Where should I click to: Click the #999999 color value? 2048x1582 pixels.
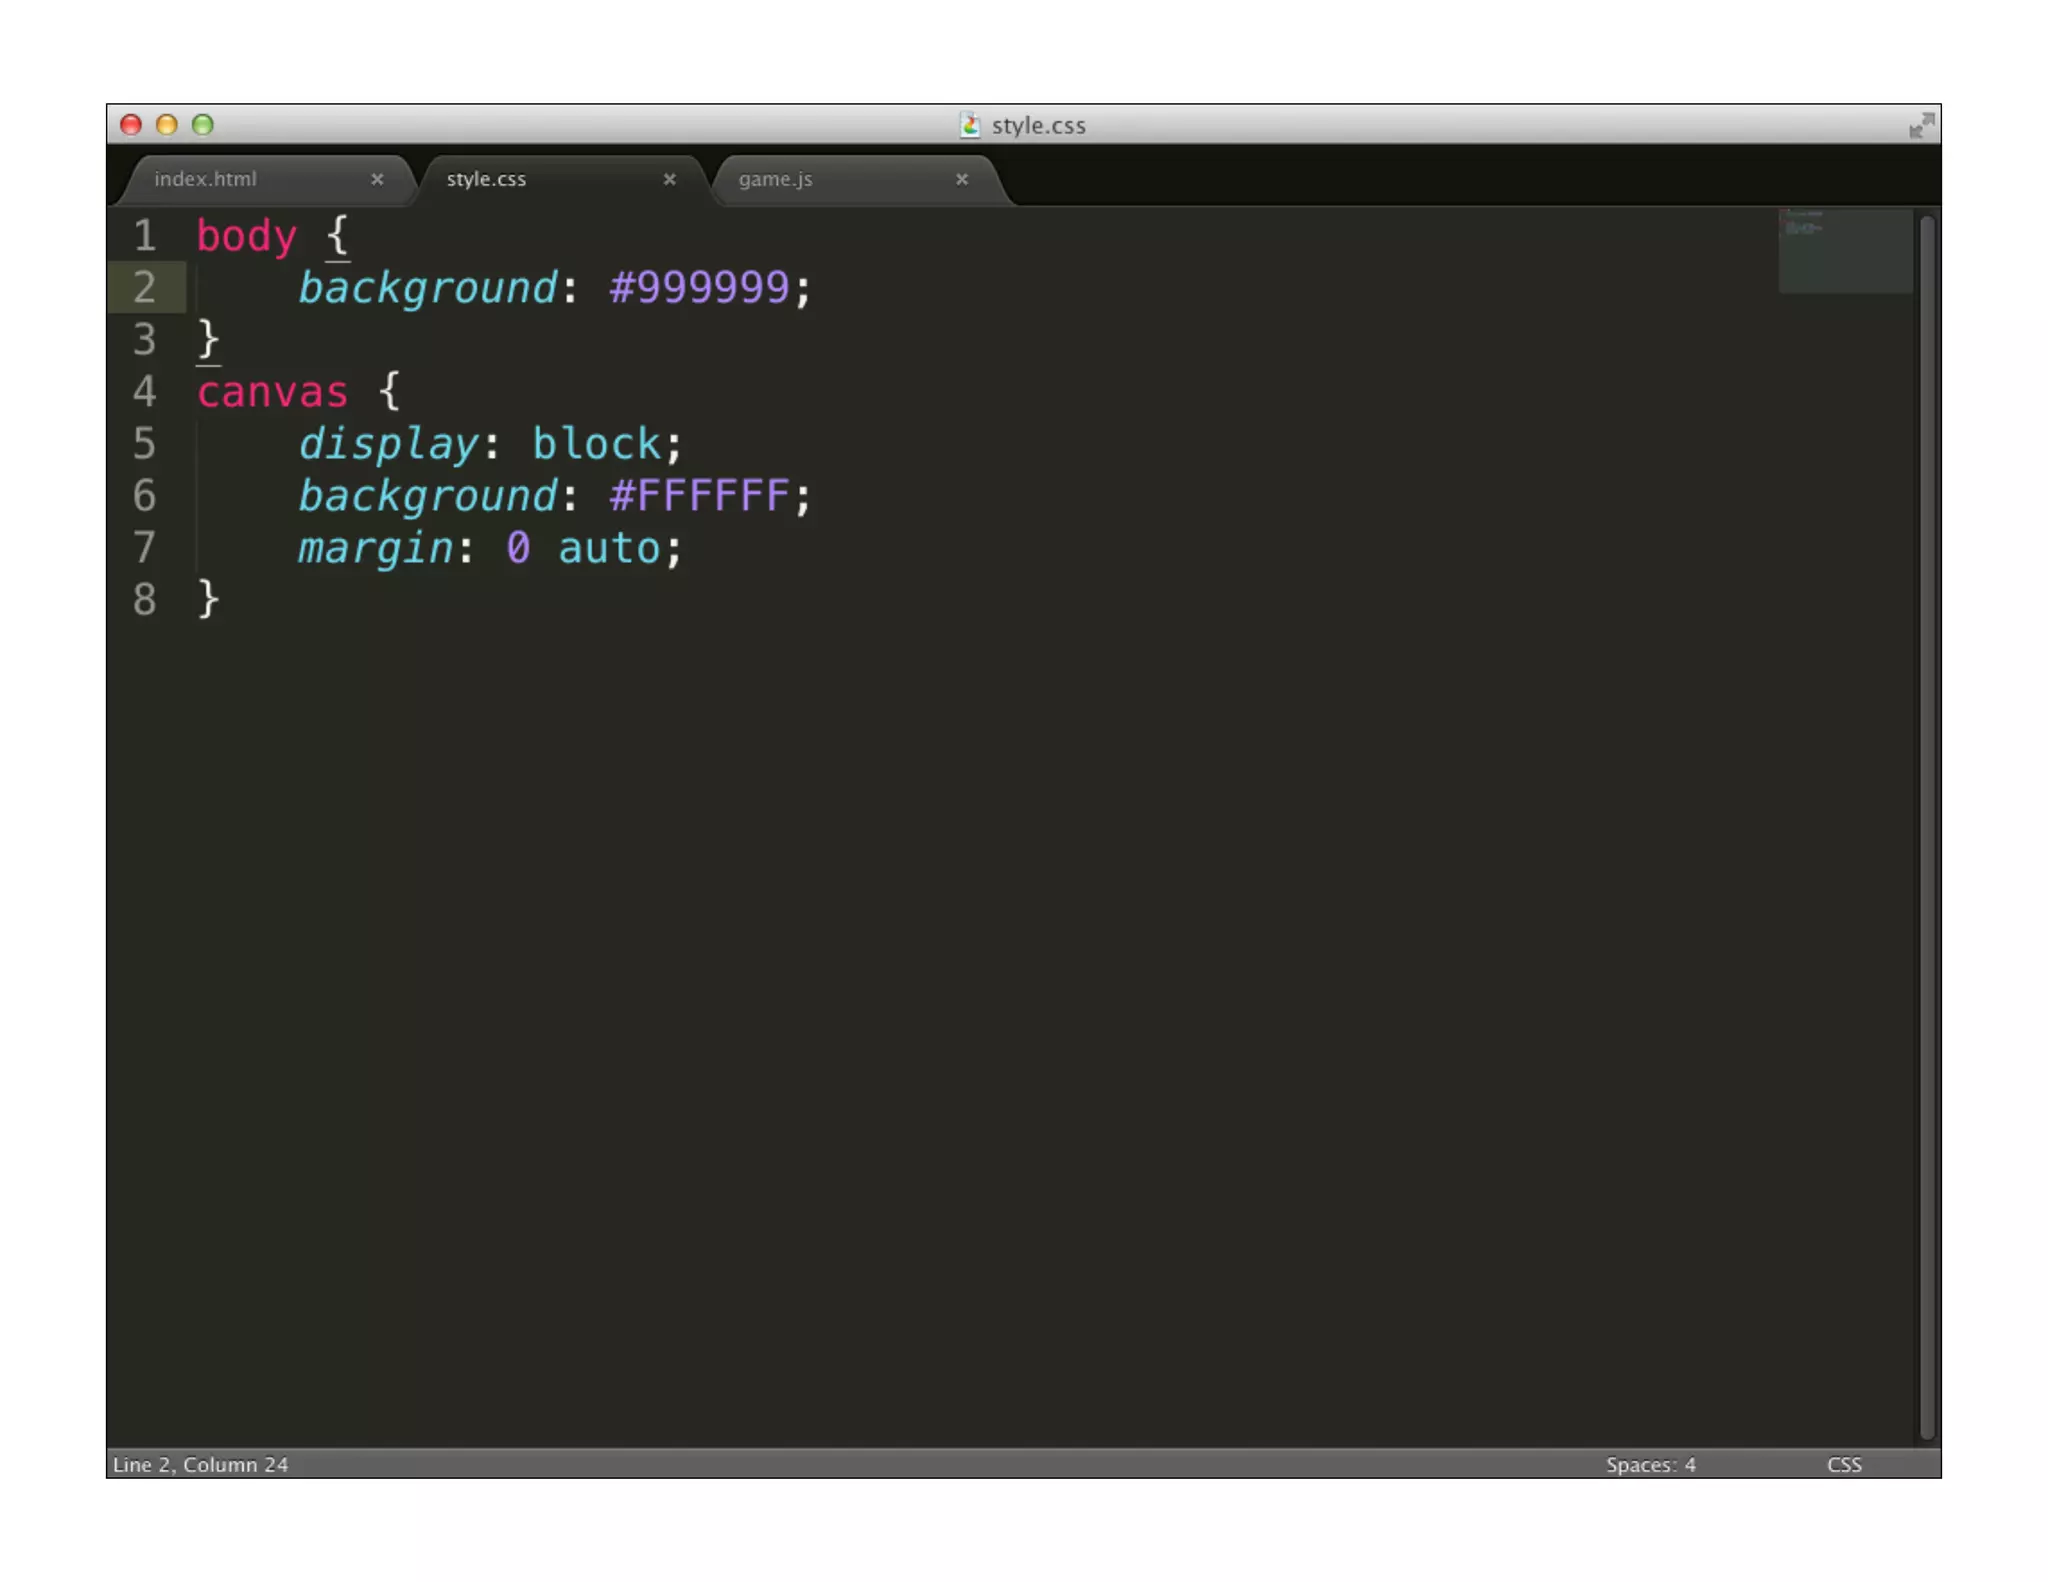699,288
